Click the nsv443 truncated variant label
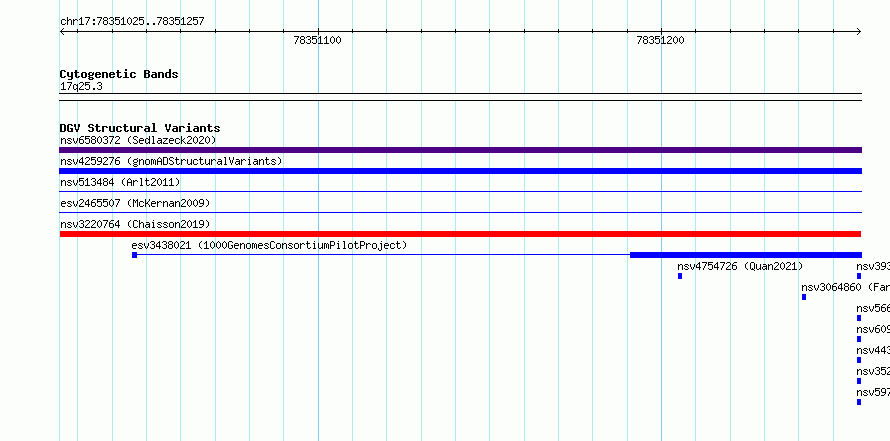This screenshot has width=890, height=441. pyautogui.click(x=873, y=350)
